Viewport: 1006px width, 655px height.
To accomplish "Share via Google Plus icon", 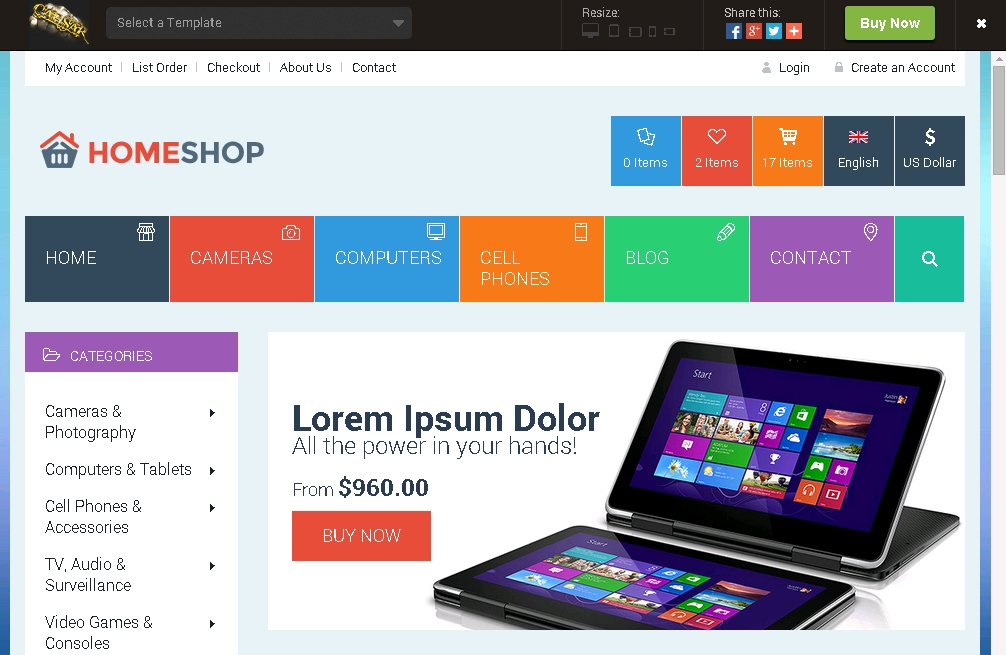I will click(x=754, y=31).
